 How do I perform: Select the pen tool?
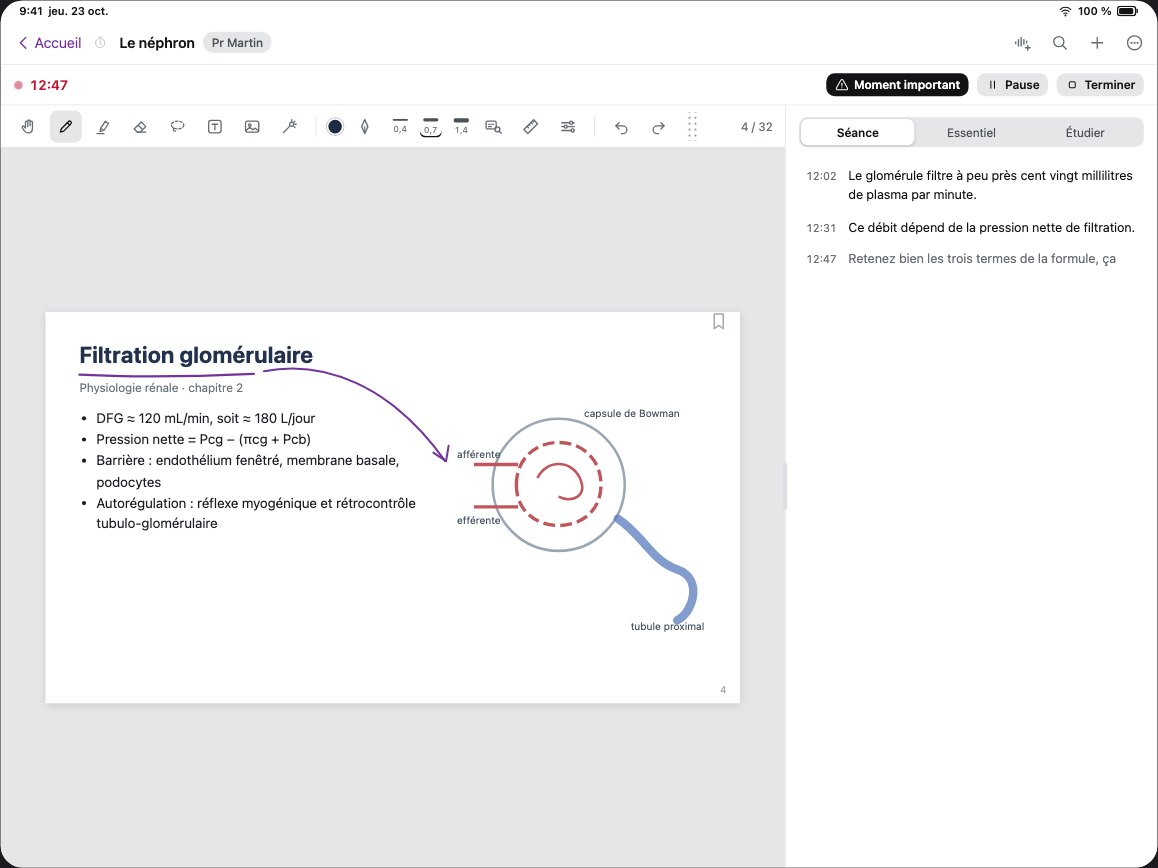(x=66, y=127)
